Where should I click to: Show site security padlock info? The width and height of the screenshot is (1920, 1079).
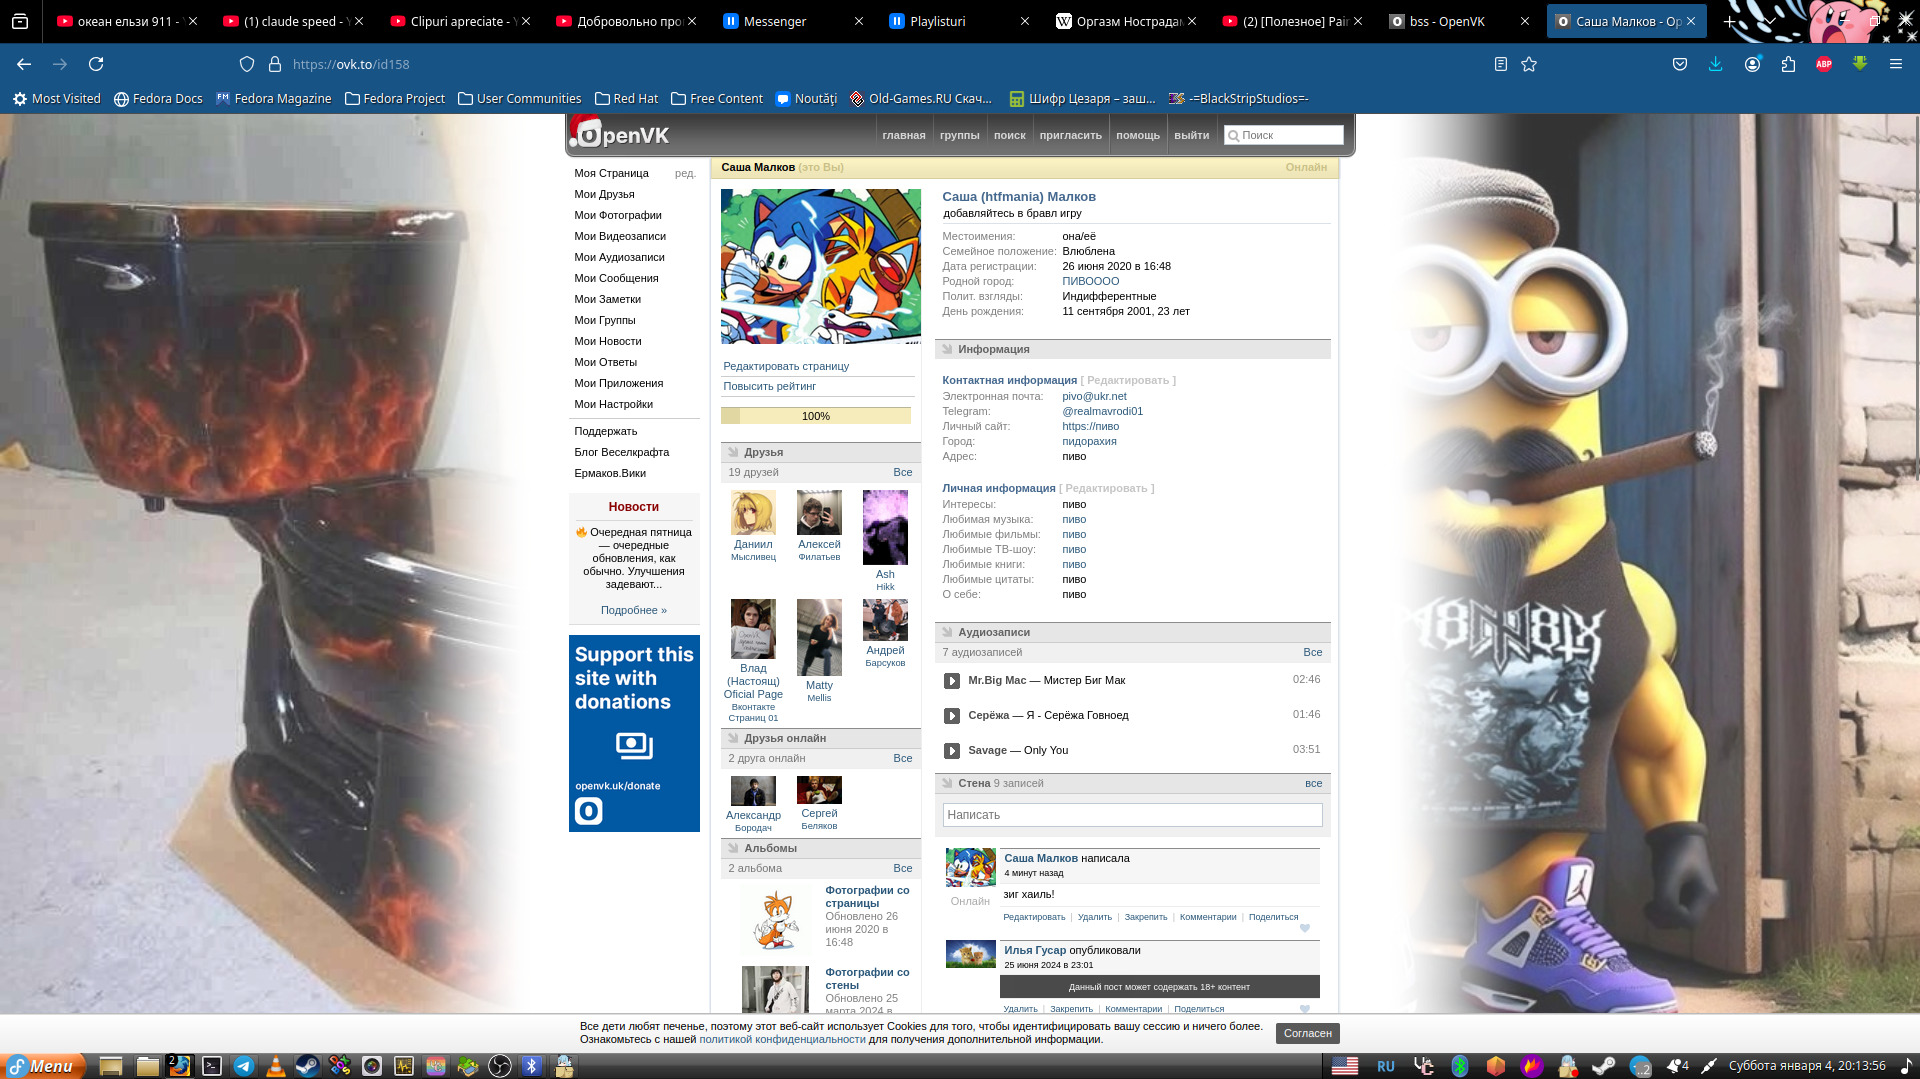(275, 64)
